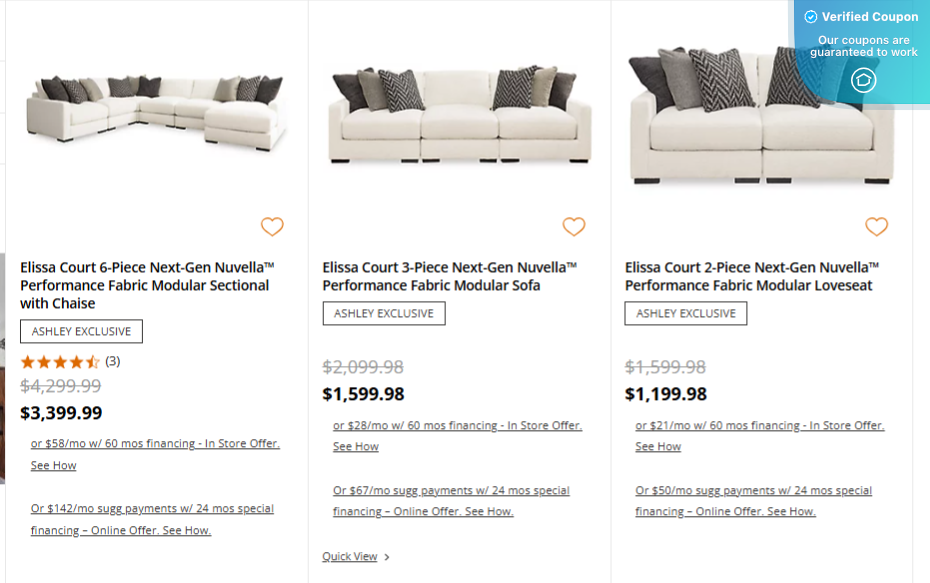Click the chevron next to Quick View

click(x=385, y=557)
